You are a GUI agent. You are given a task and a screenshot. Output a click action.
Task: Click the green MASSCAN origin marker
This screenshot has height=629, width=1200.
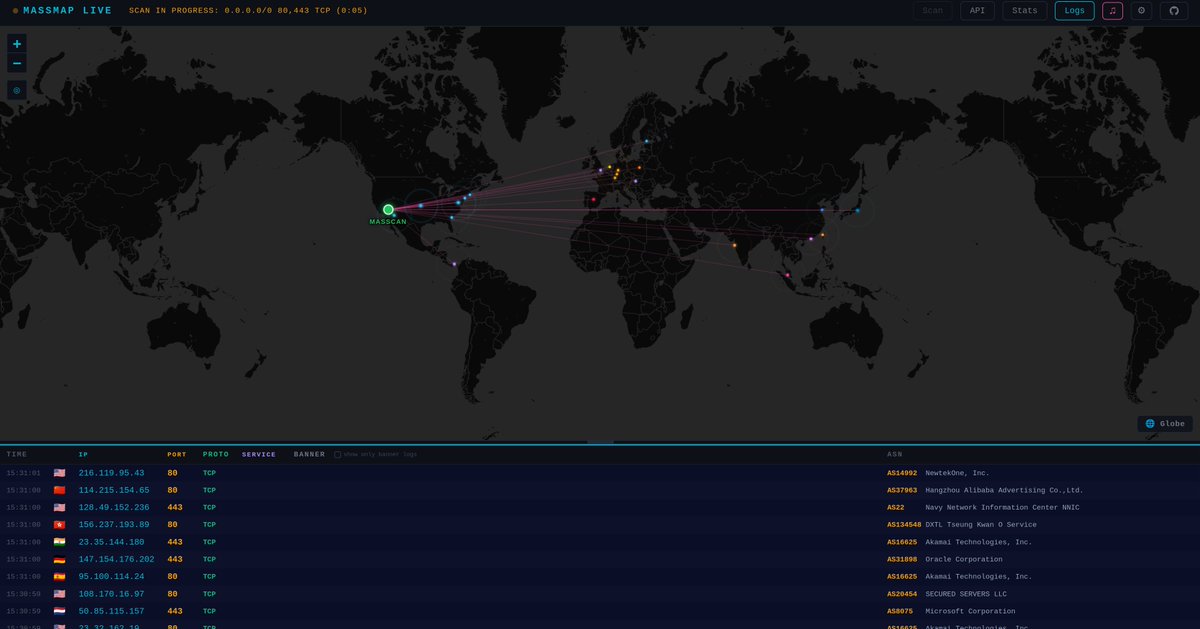click(388, 210)
